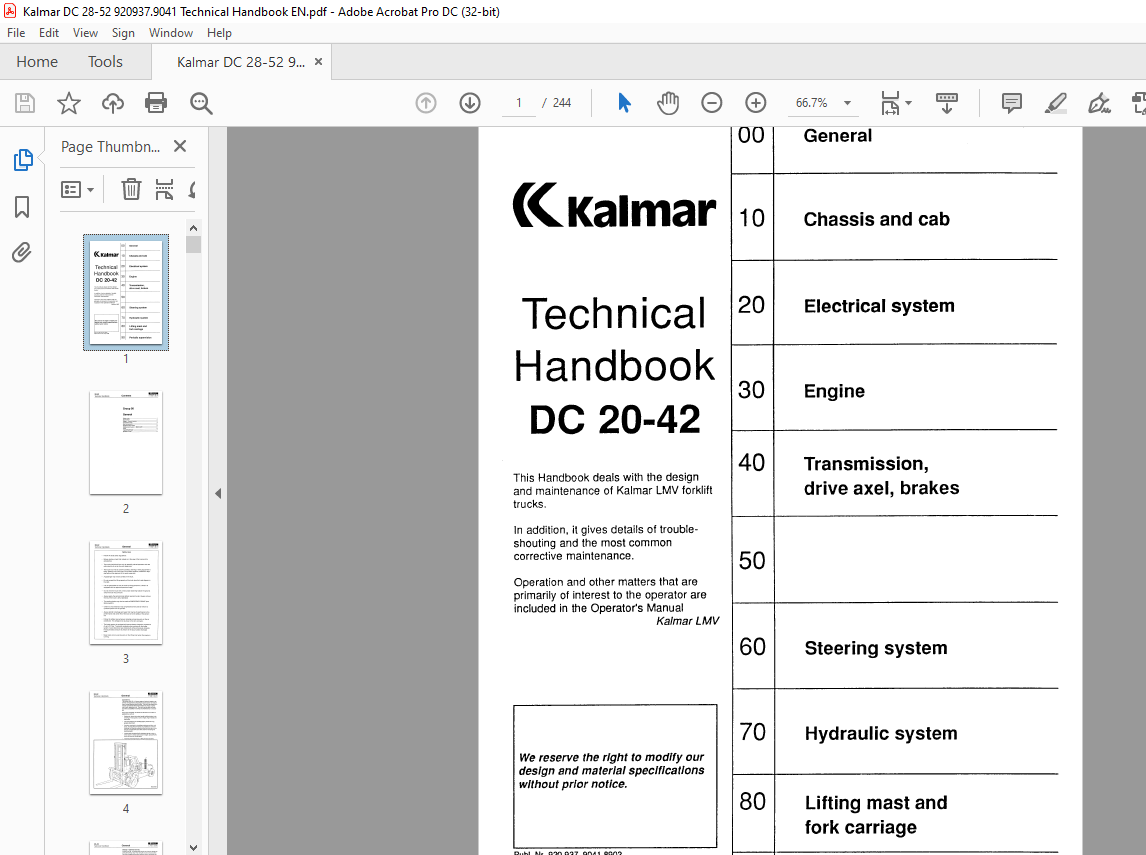Select page 4 thumbnail
This screenshot has width=1146, height=855.
tap(126, 742)
